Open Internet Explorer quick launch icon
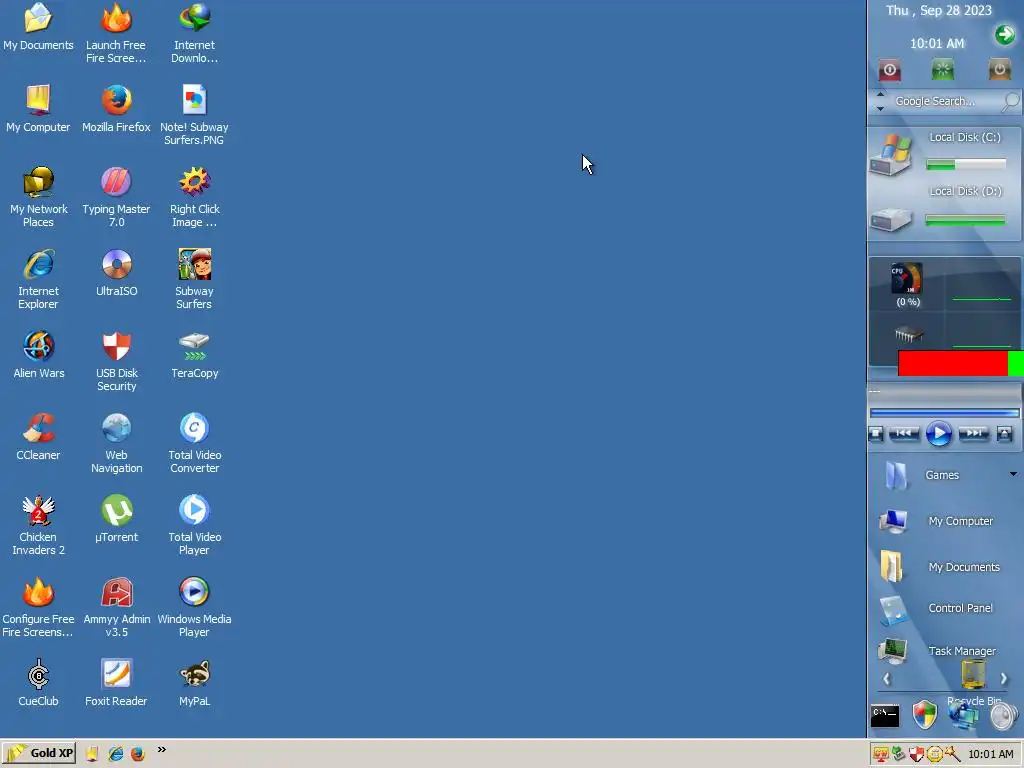 (x=116, y=754)
